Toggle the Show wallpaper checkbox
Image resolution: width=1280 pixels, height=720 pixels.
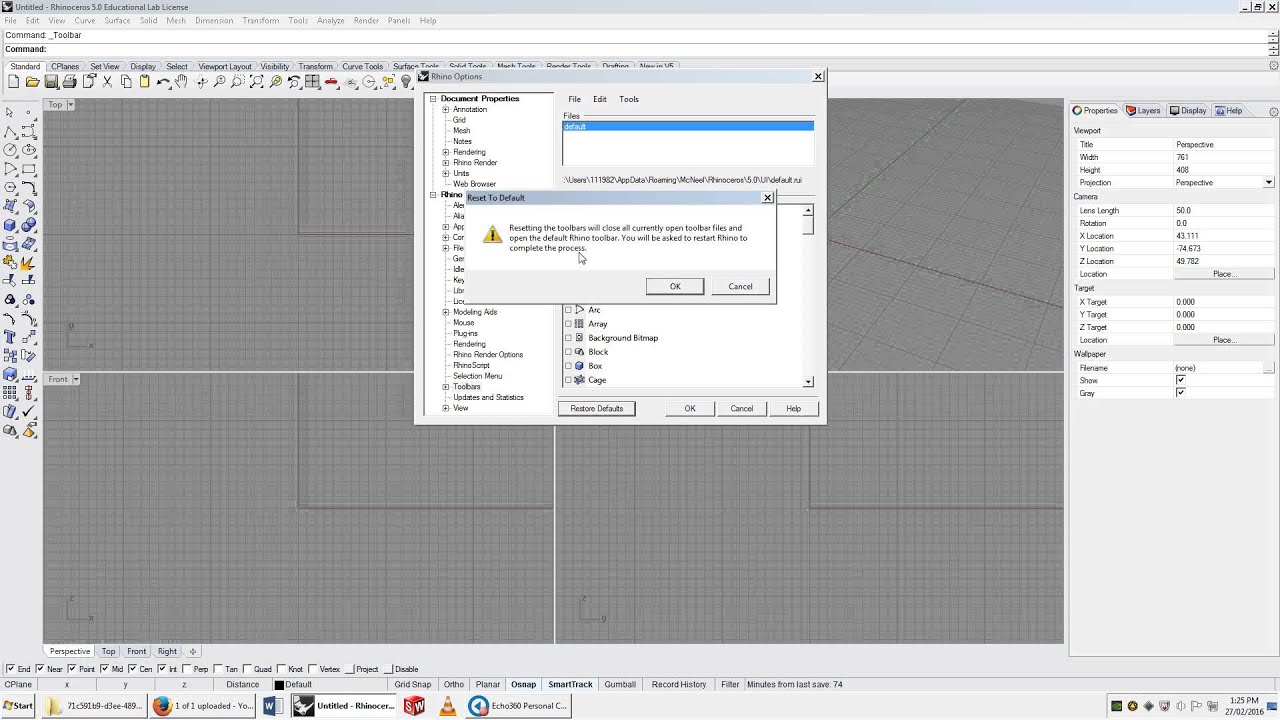click(1180, 380)
